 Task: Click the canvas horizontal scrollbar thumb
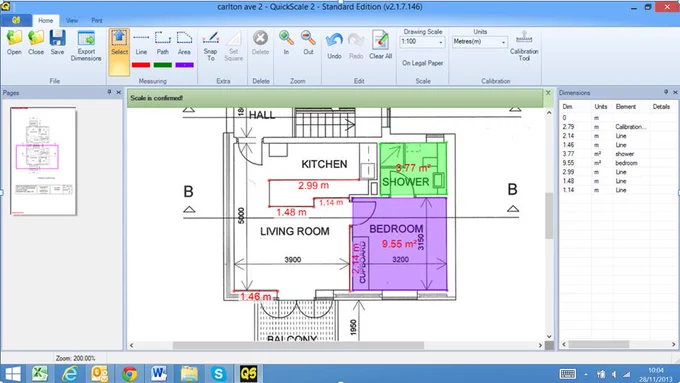click(x=298, y=345)
